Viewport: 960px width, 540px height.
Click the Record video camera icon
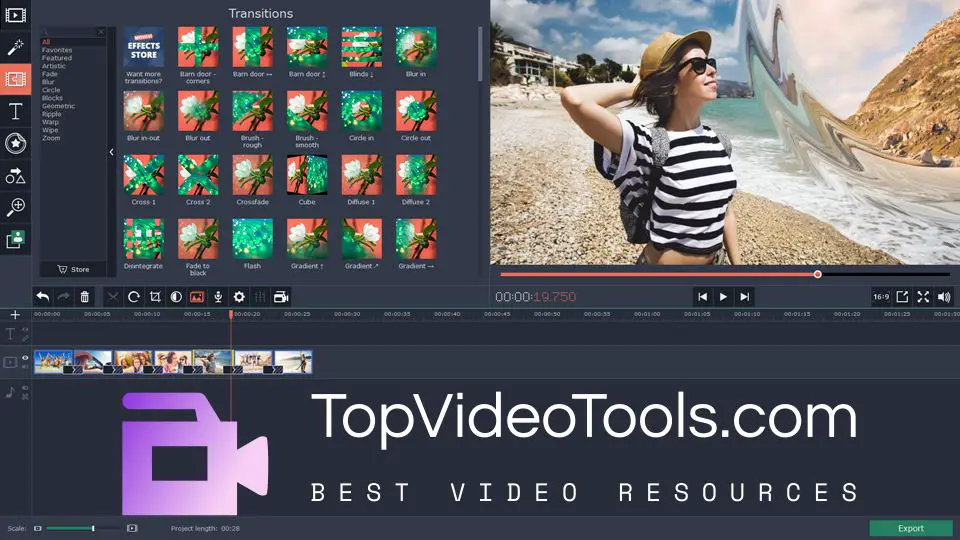tap(281, 297)
